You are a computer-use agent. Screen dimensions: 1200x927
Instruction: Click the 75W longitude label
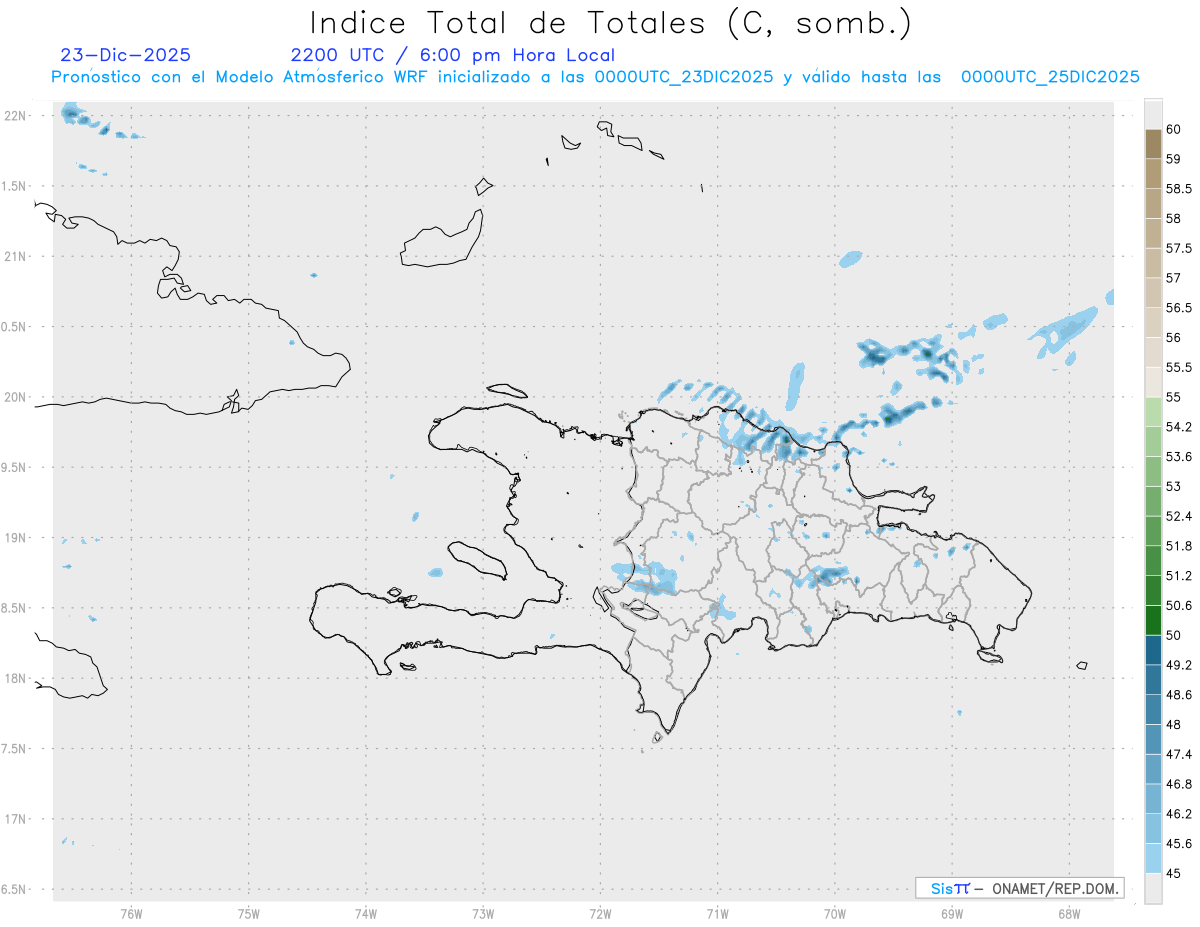pos(248,913)
